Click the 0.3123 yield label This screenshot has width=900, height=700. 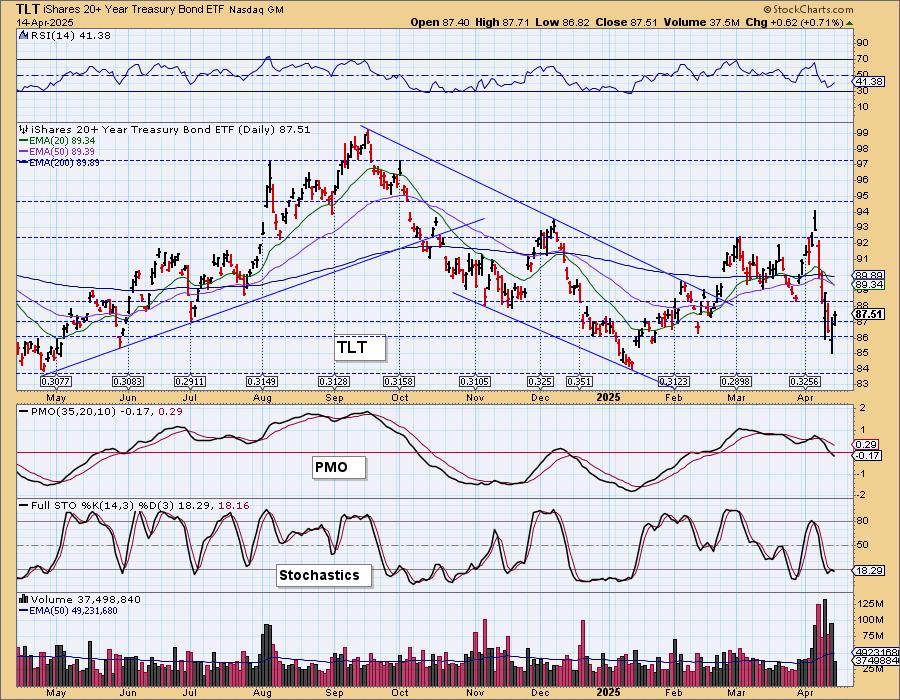click(673, 381)
